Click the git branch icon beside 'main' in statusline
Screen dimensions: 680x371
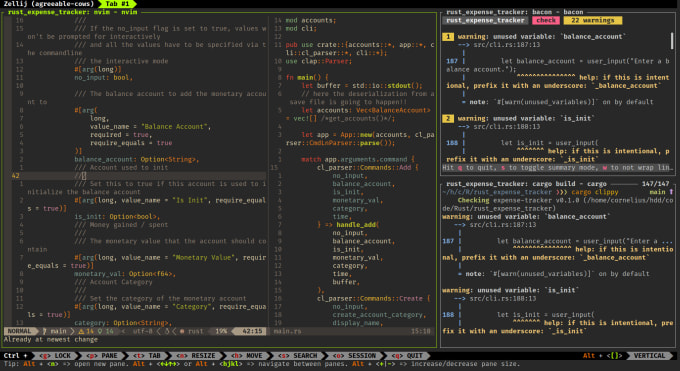(x=44, y=331)
